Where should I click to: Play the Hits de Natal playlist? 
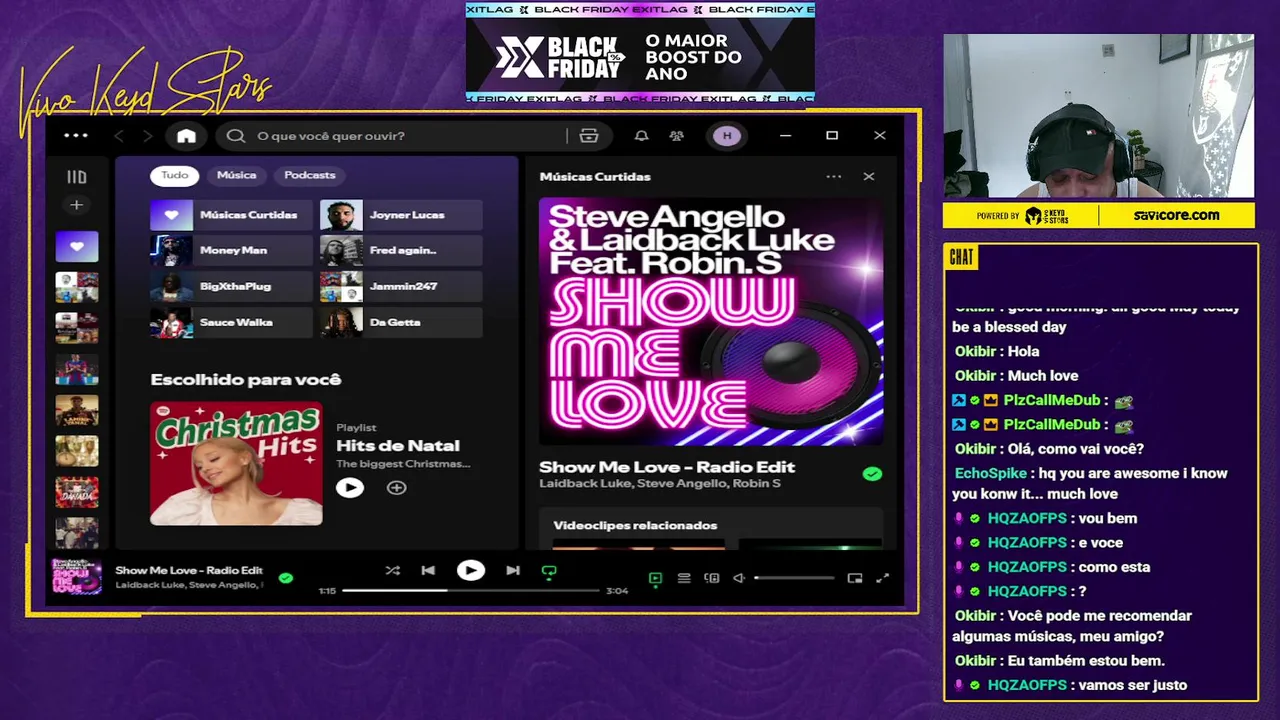click(x=349, y=488)
